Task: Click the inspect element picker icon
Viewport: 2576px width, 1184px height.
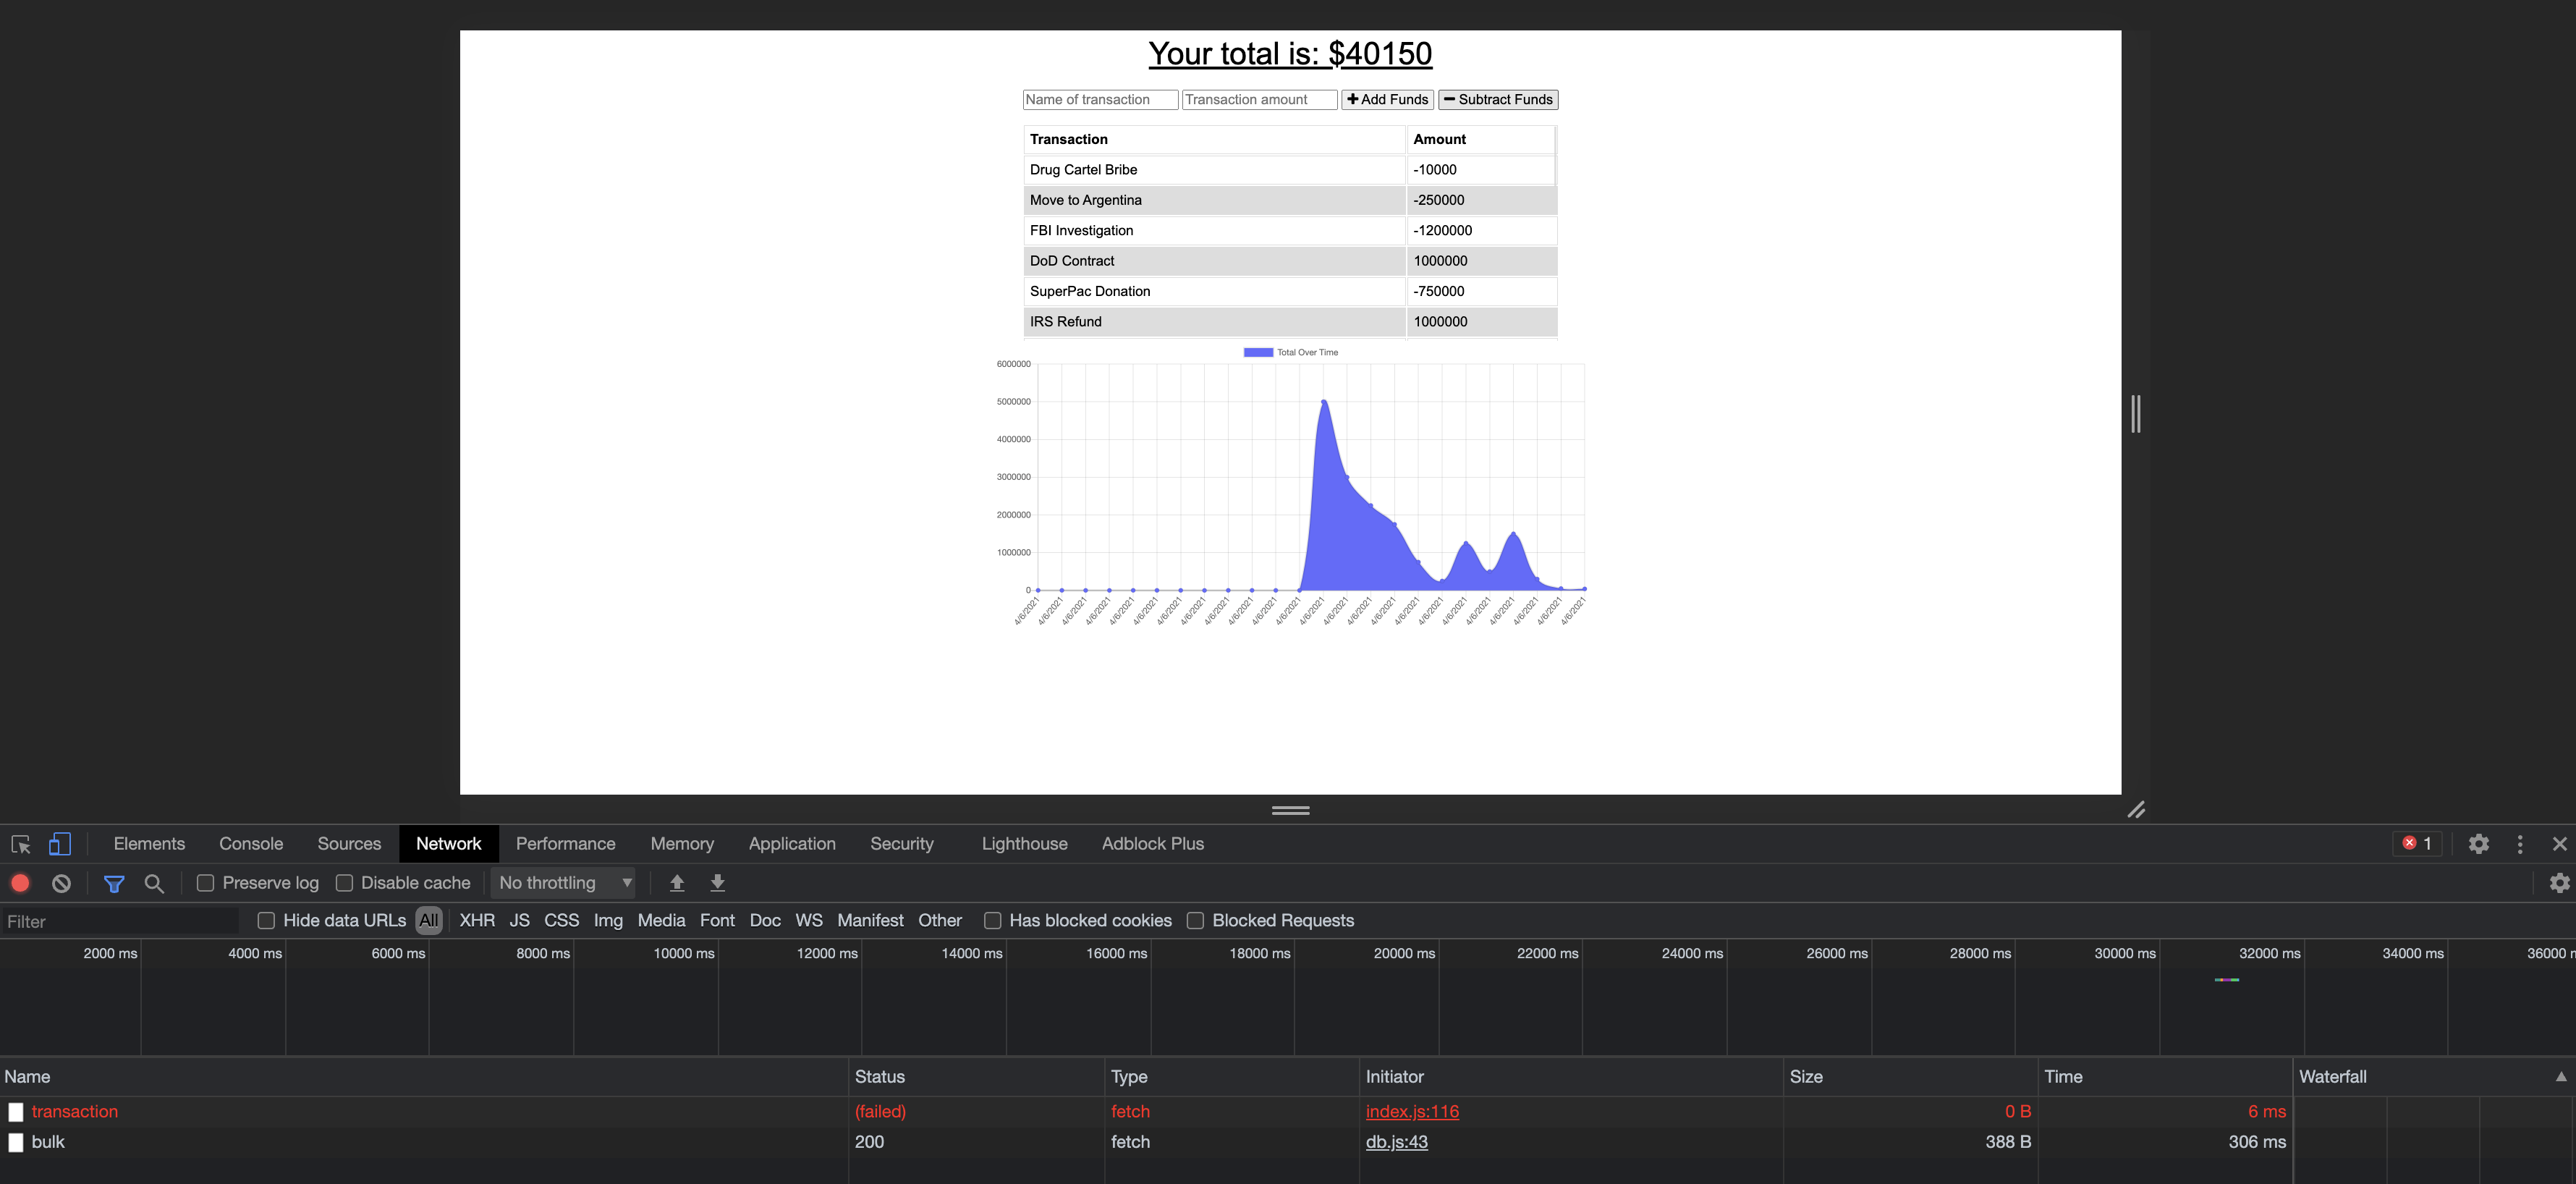Action: point(20,844)
